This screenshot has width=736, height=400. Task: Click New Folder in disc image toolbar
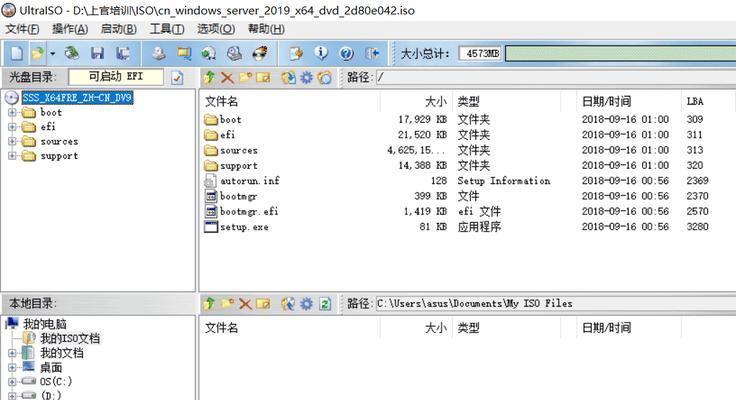(245, 77)
